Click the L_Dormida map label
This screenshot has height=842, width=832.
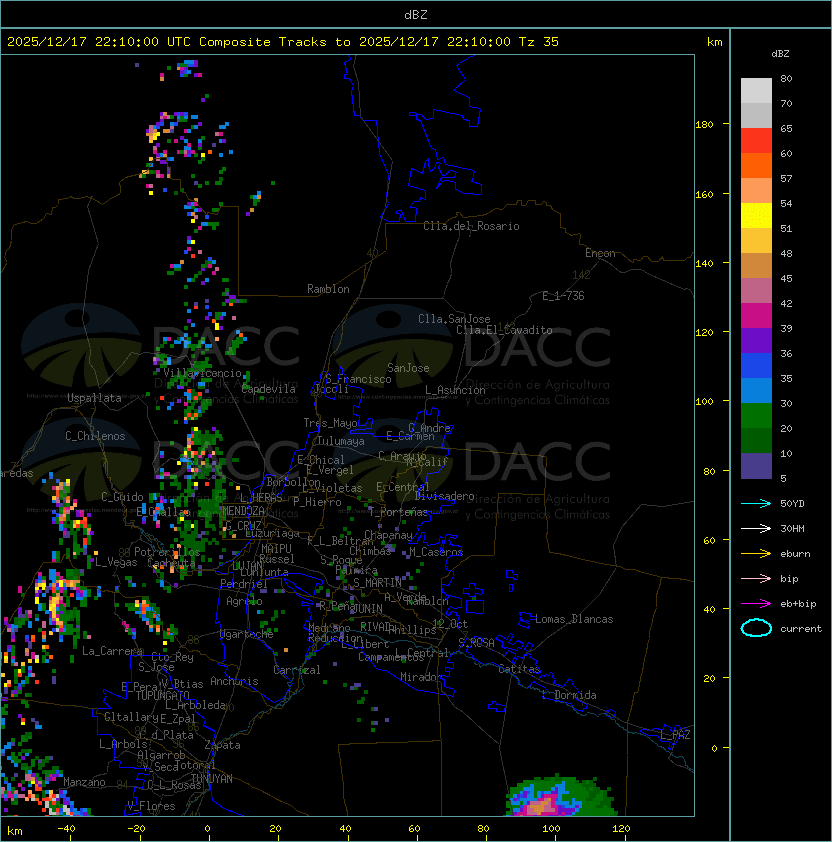click(569, 695)
